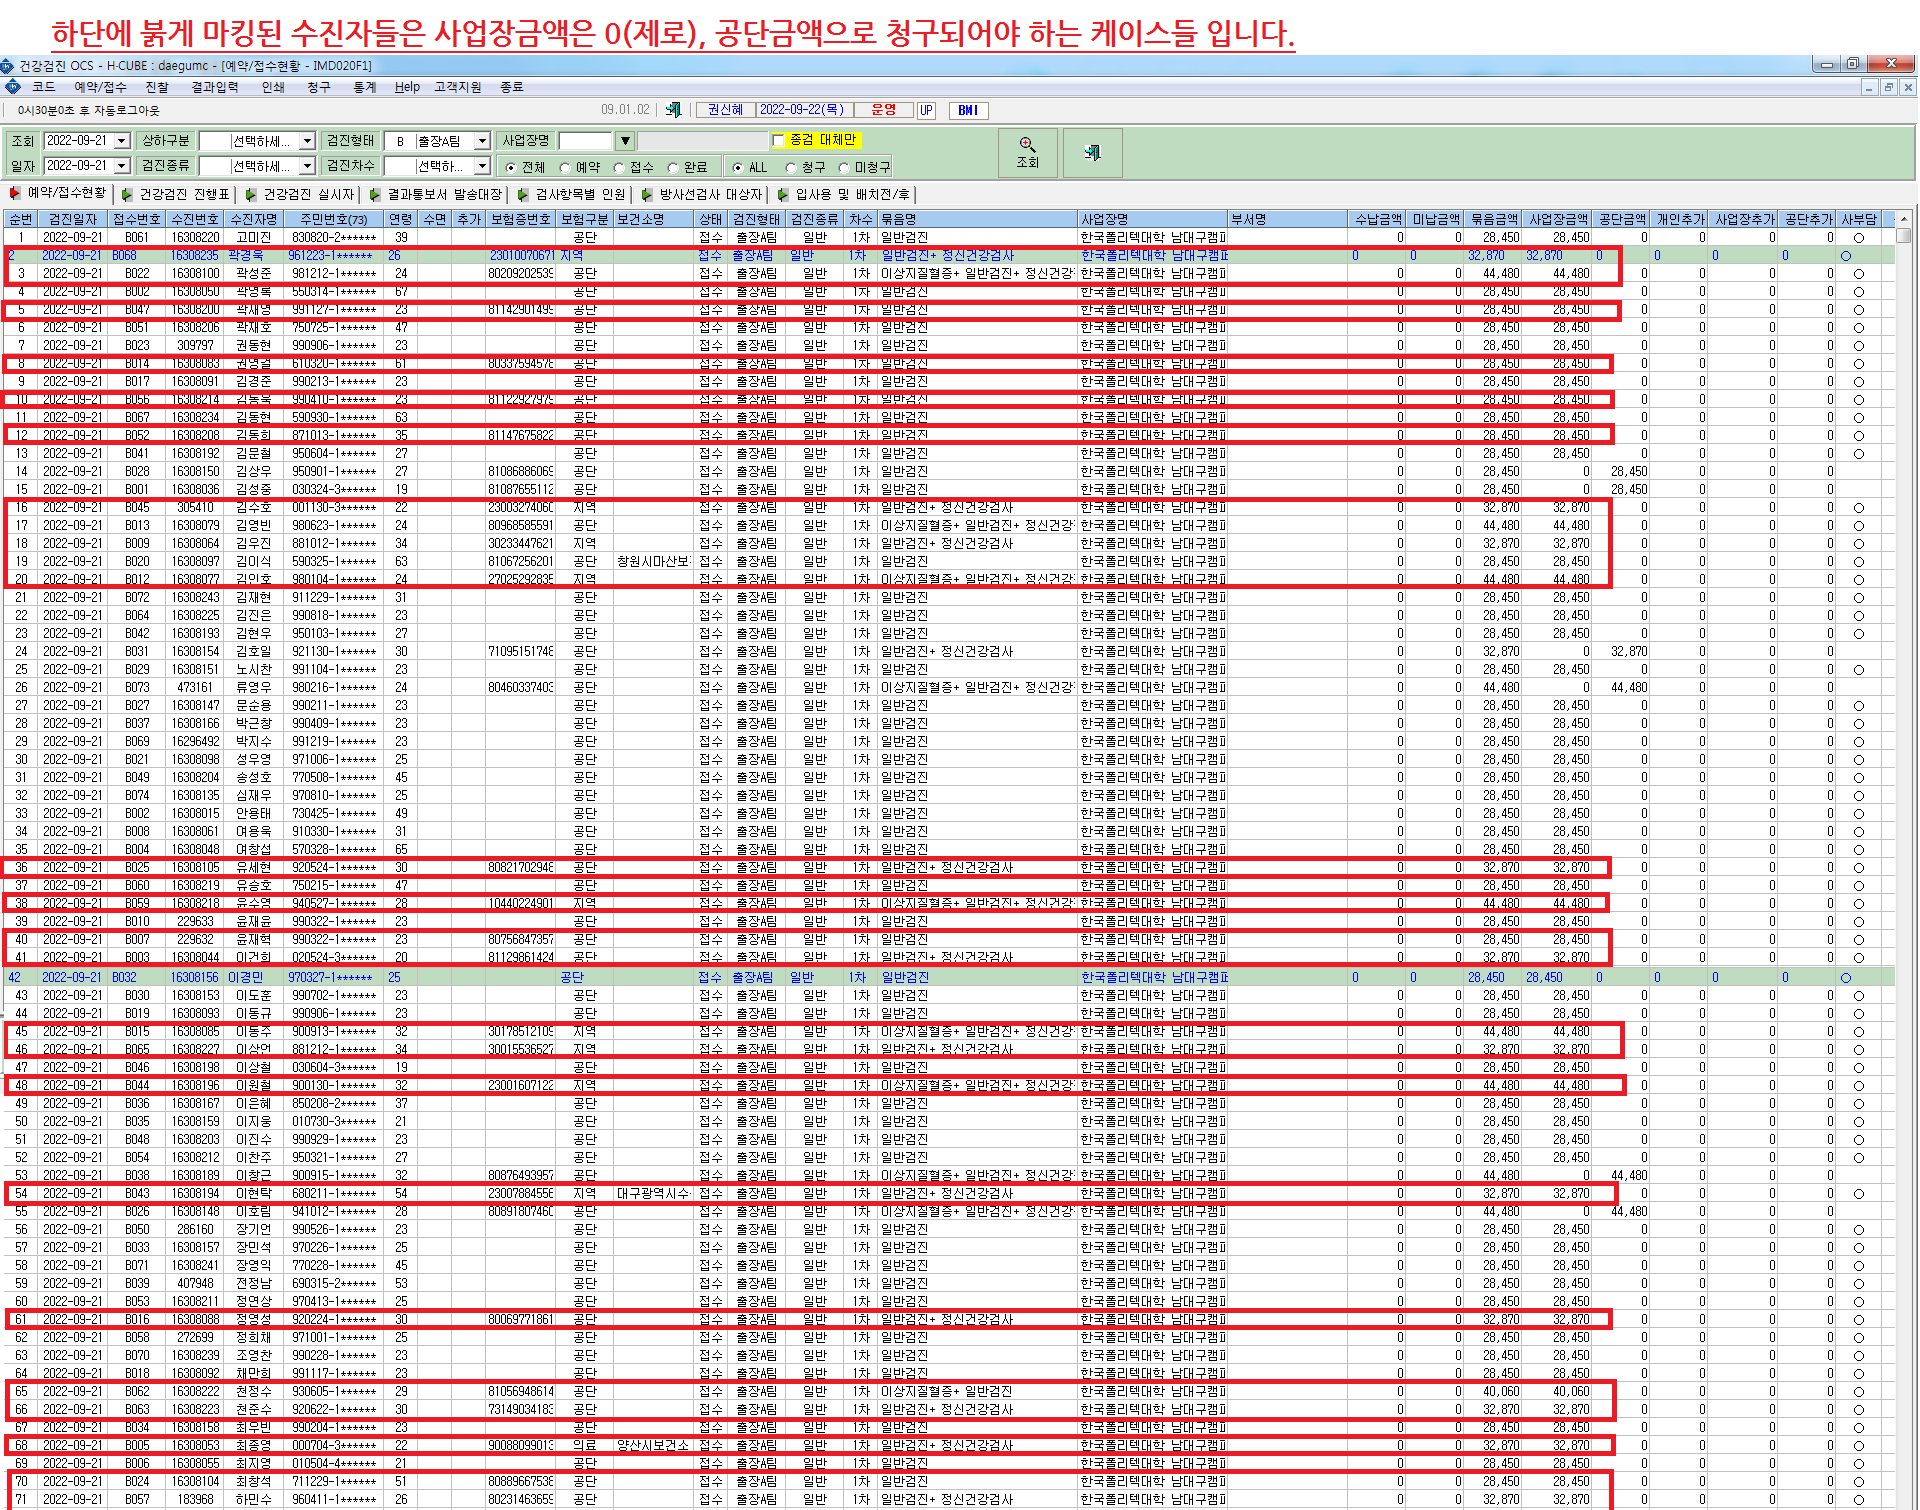Open the 검진형태 출장A팀 dropdown
Image resolution: width=1920 pixels, height=1510 pixels.
coord(482,141)
